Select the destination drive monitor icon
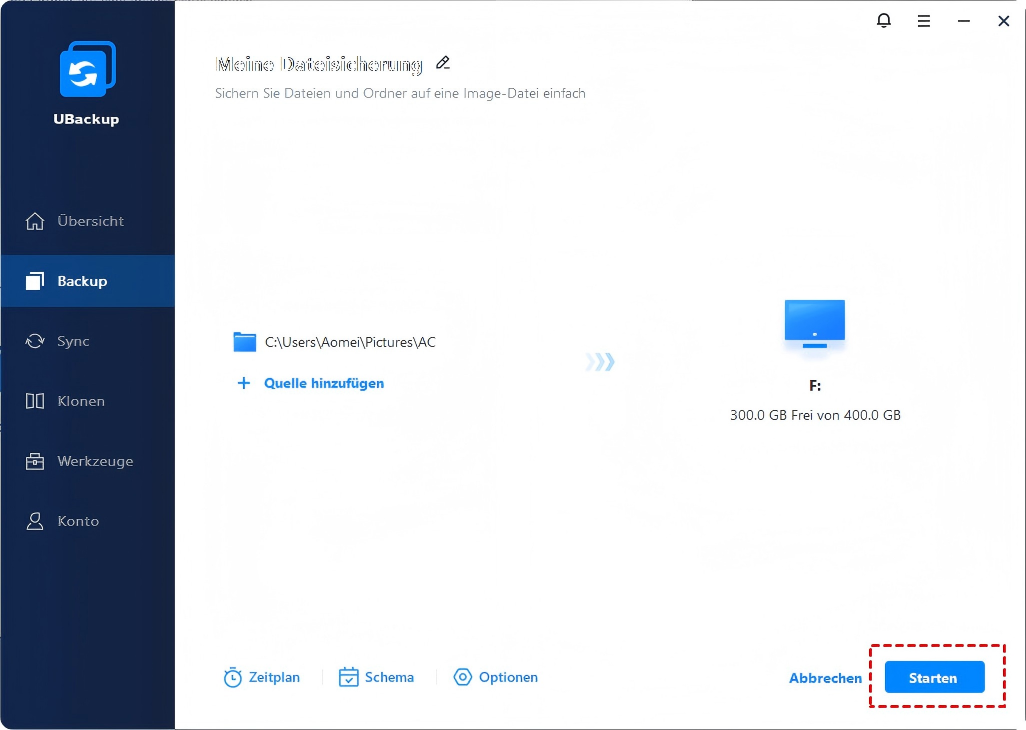Screen dimensions: 1026x730 point(815,324)
